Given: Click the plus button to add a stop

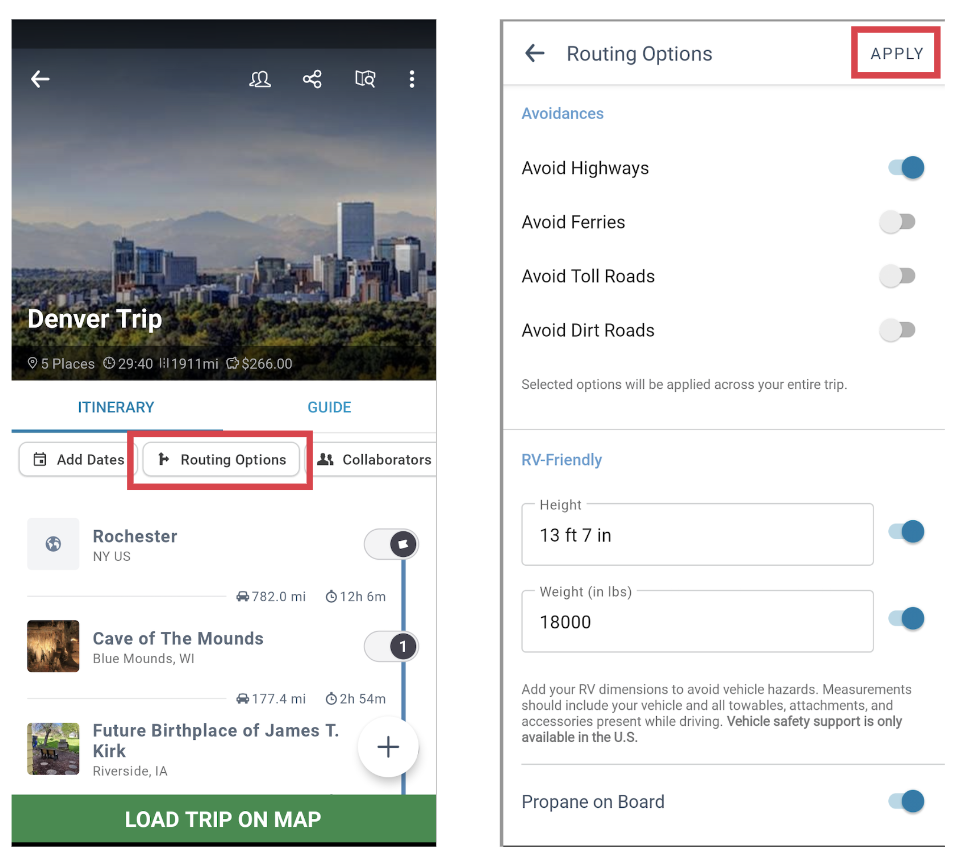Looking at the screenshot, I should pos(388,747).
